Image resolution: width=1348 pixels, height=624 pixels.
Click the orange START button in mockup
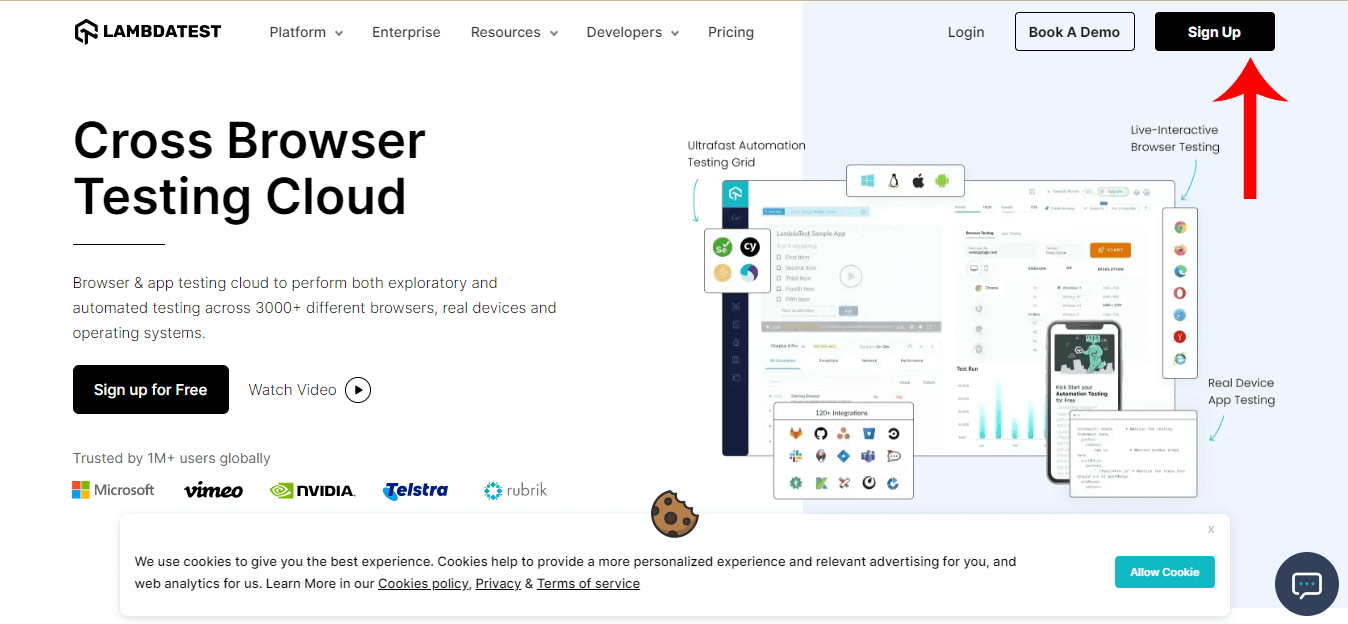coord(1110,250)
